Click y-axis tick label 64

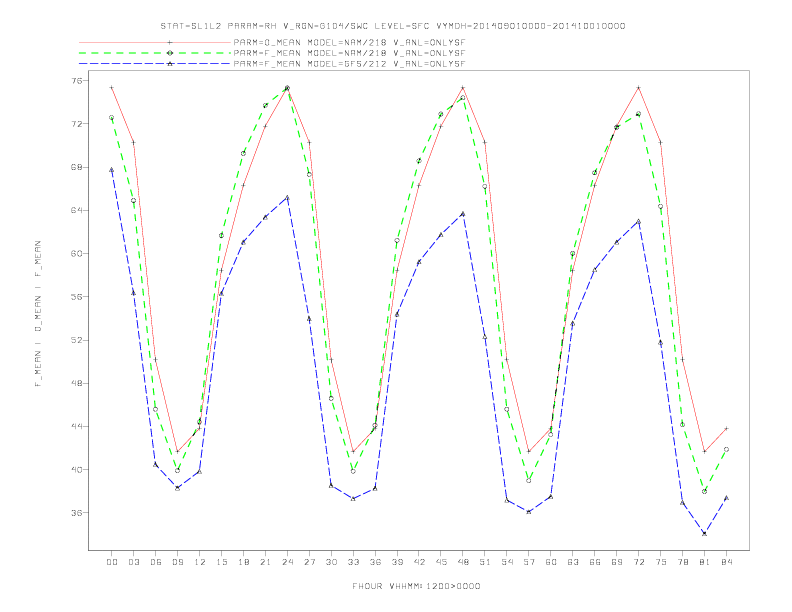(x=78, y=210)
